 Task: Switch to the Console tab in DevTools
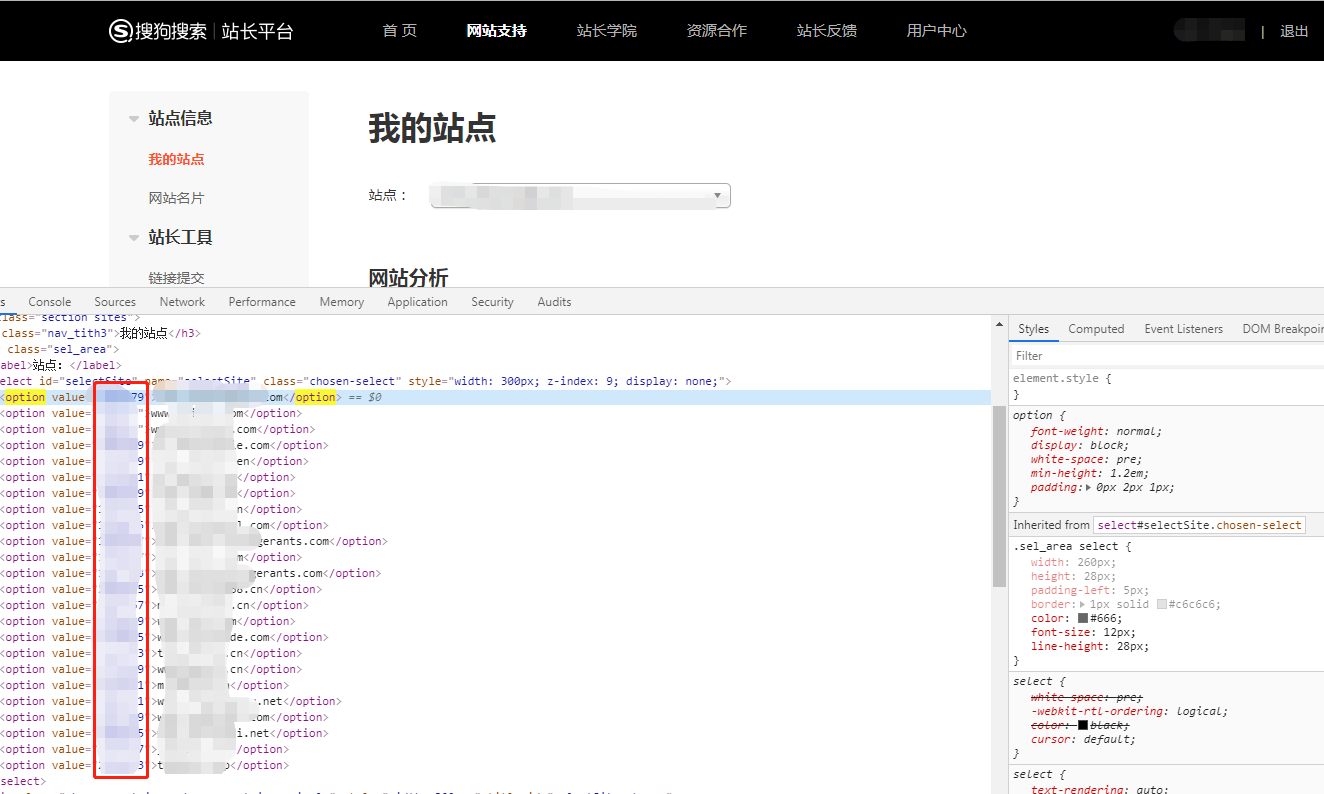click(50, 302)
